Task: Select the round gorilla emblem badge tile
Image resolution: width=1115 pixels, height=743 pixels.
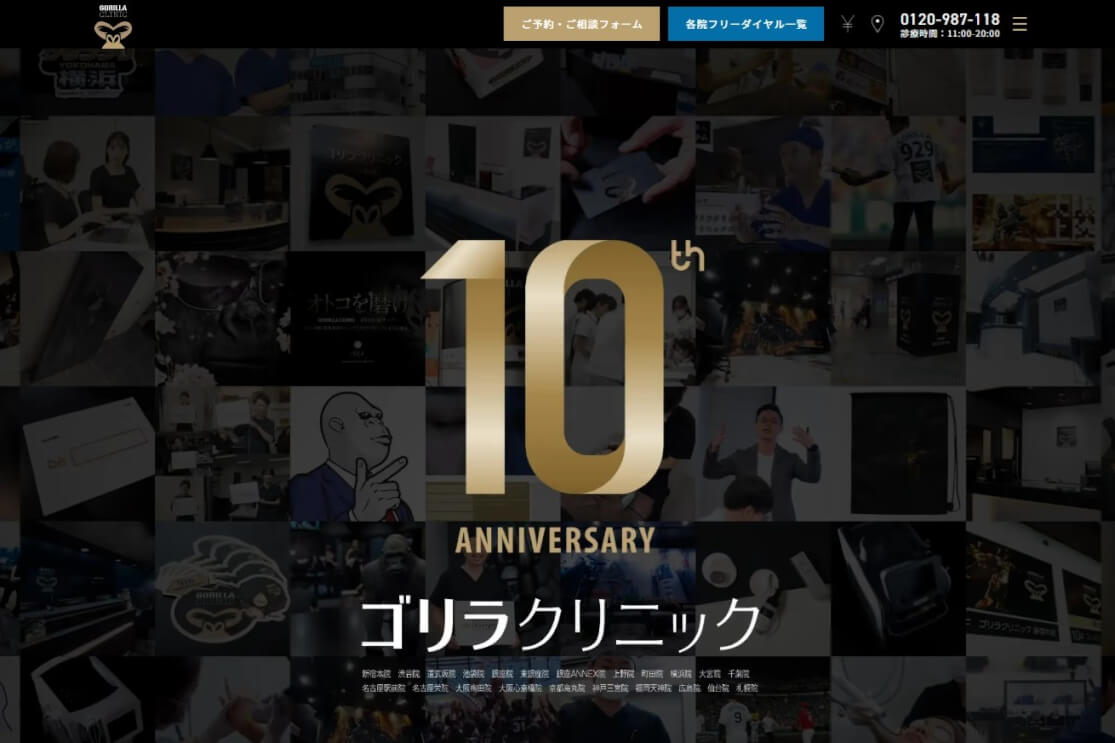Action: click(x=223, y=589)
